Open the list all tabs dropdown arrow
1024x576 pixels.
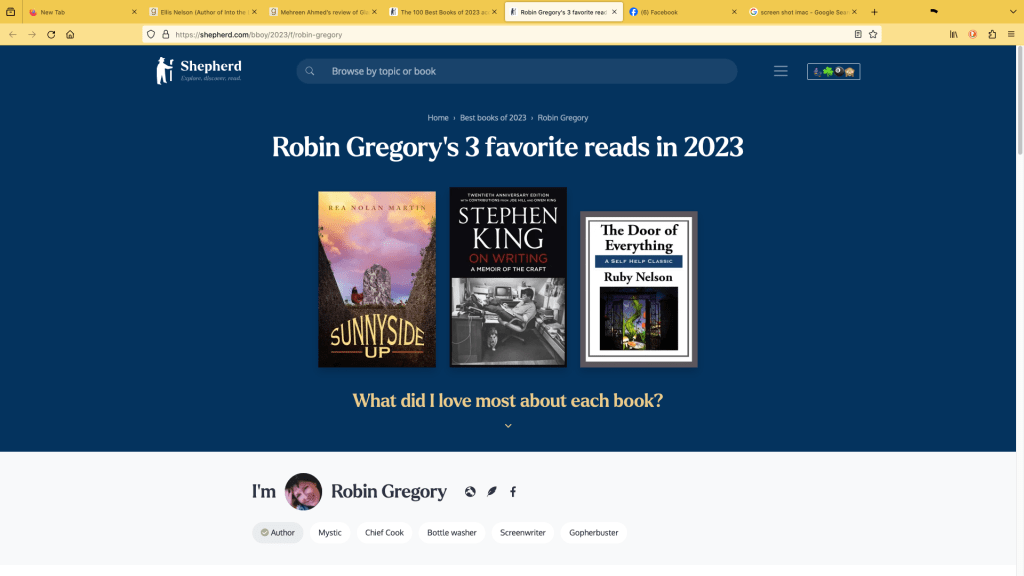(x=1013, y=12)
